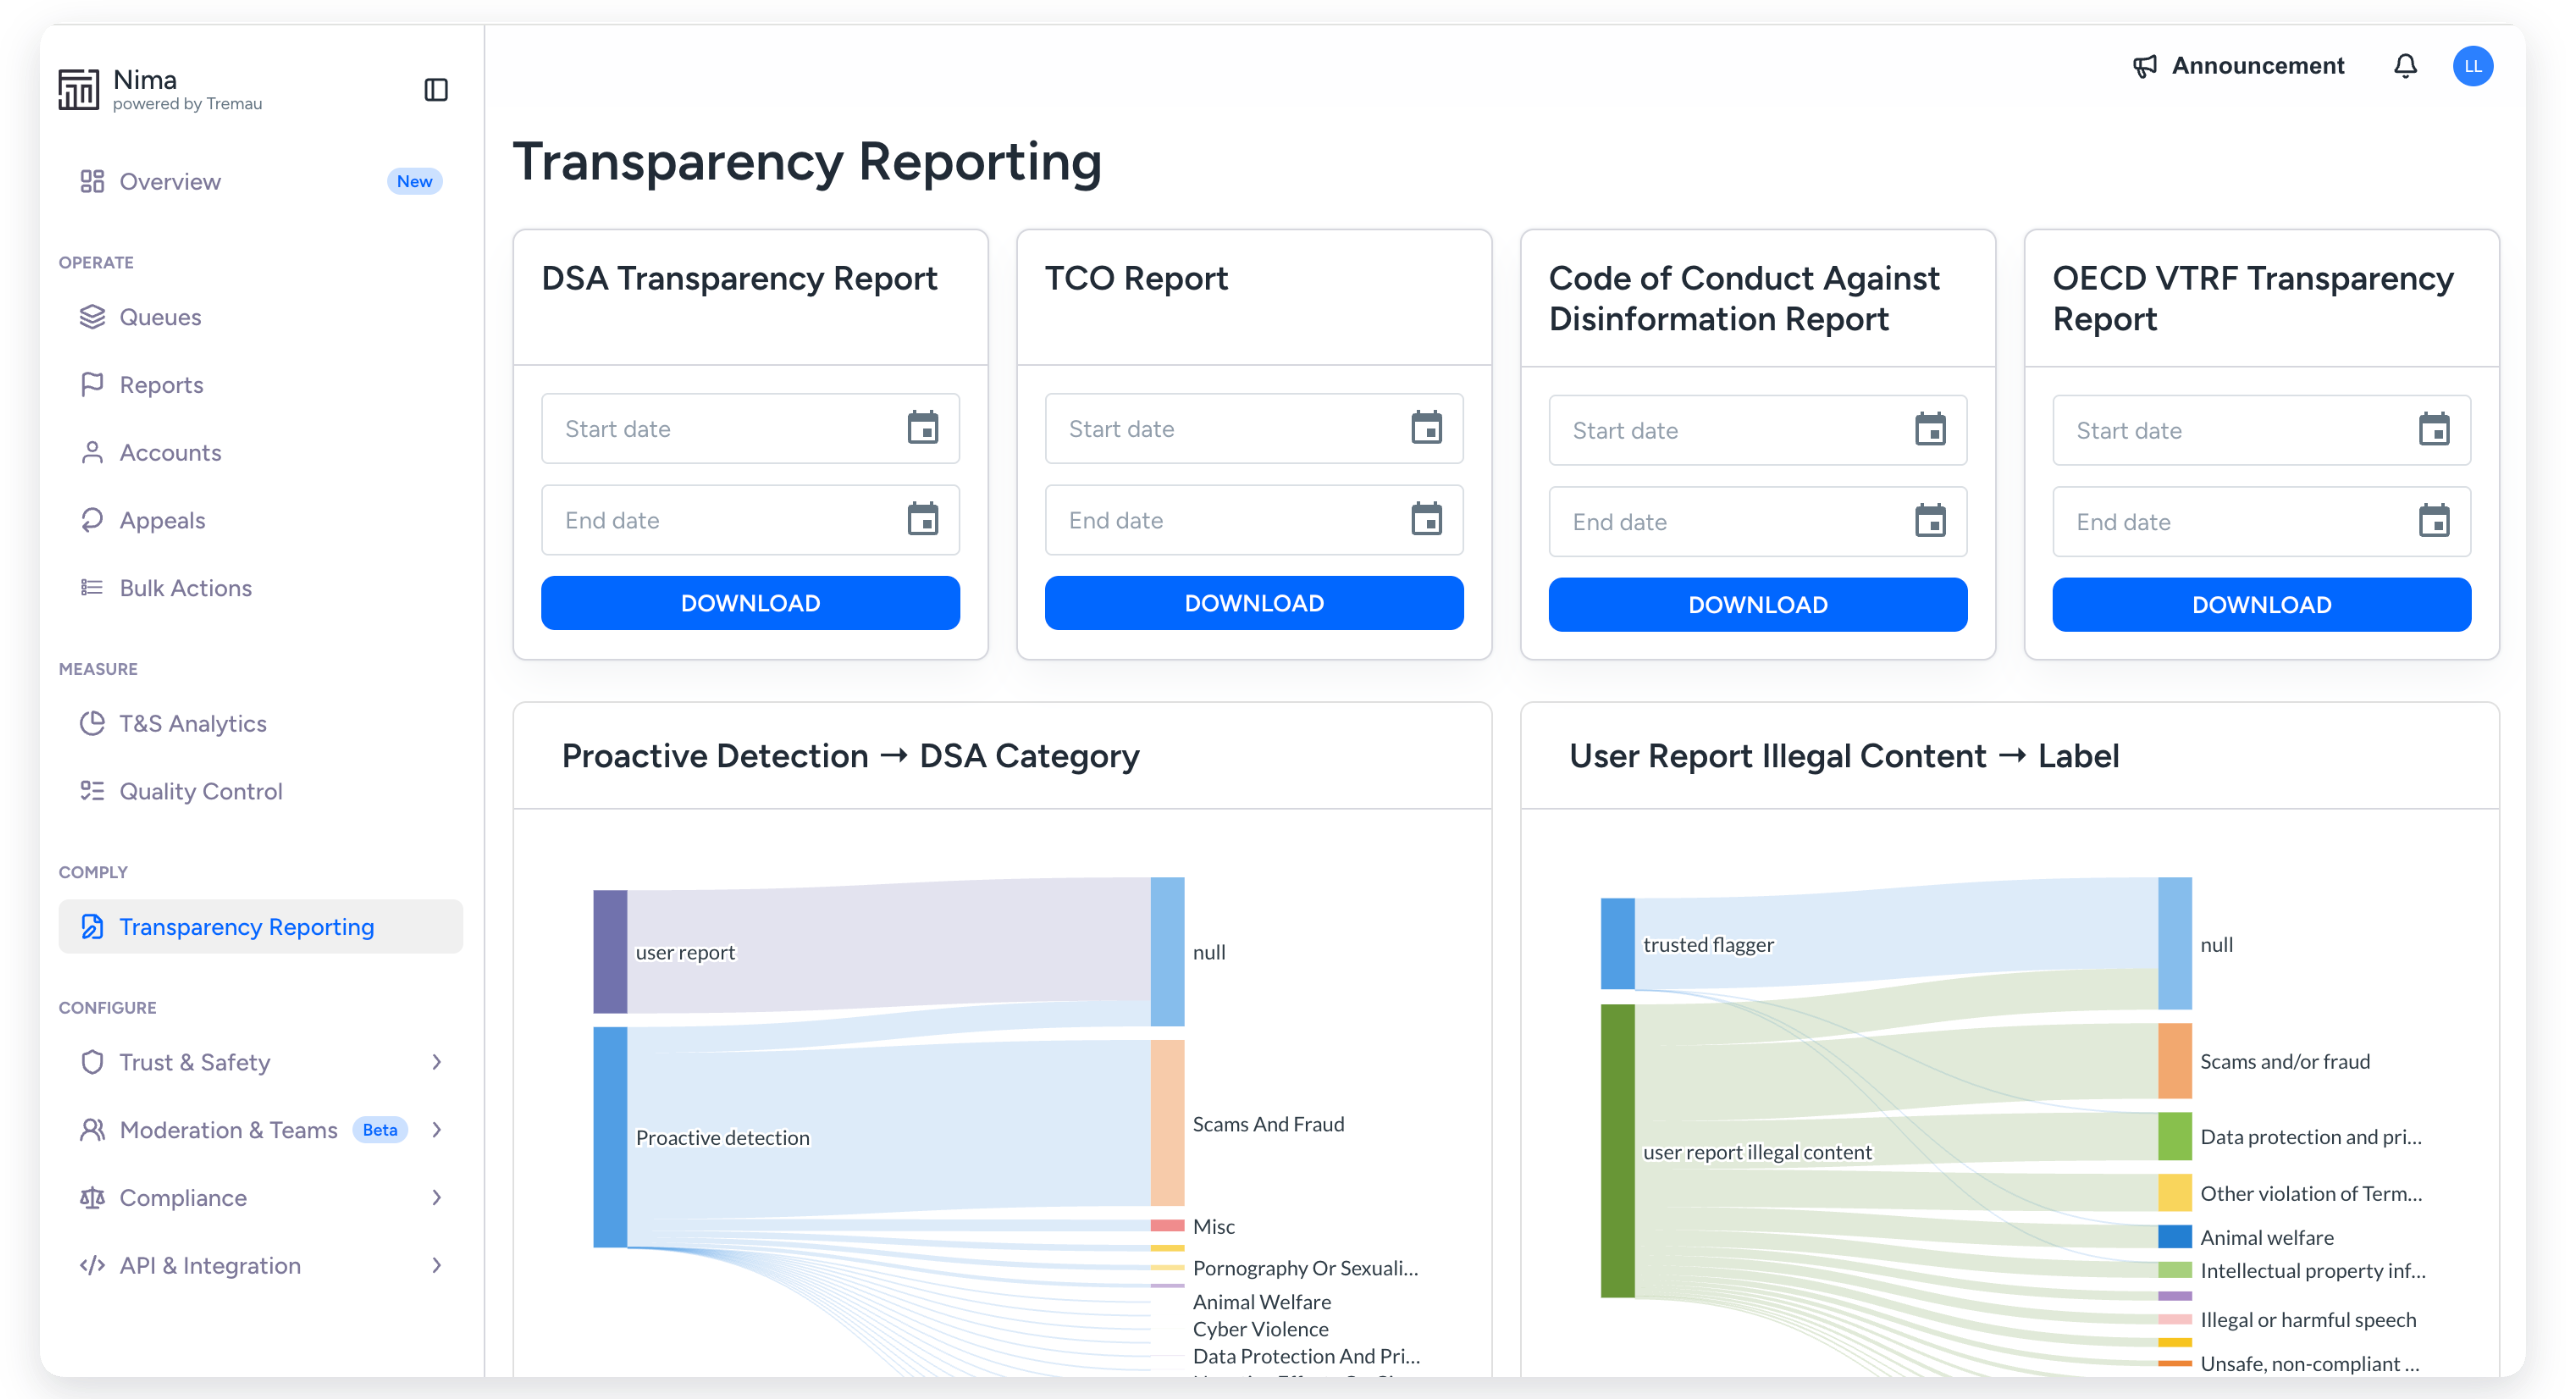Download Code of Conduct Disinformation Report

coord(1758,605)
